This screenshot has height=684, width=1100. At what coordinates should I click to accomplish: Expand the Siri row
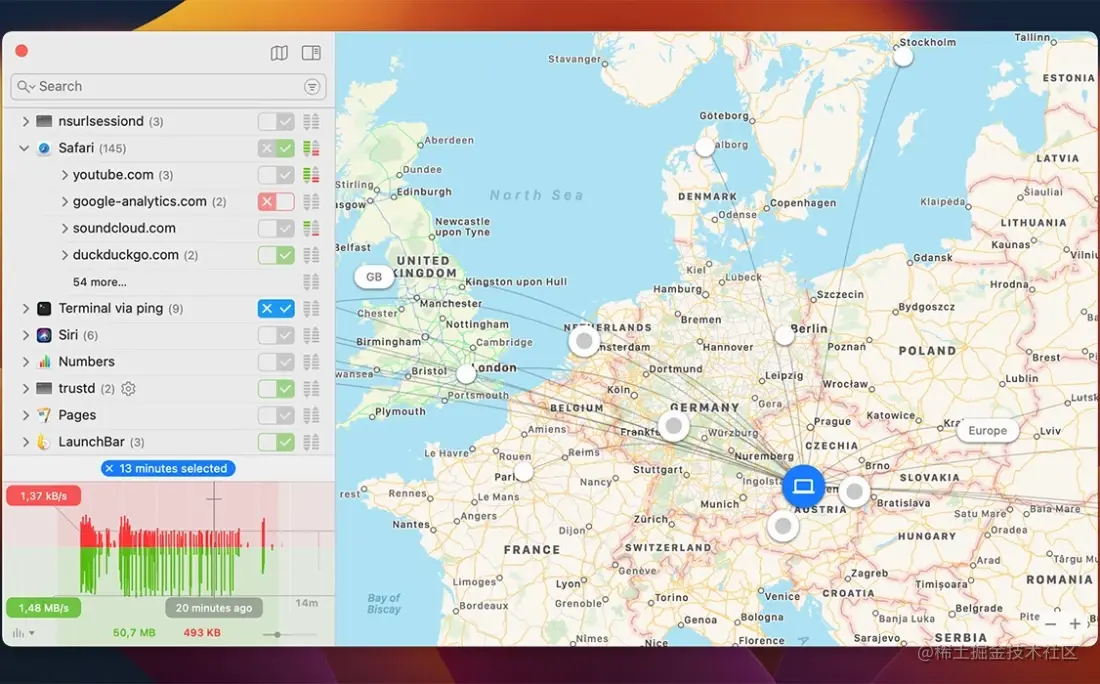click(25, 335)
